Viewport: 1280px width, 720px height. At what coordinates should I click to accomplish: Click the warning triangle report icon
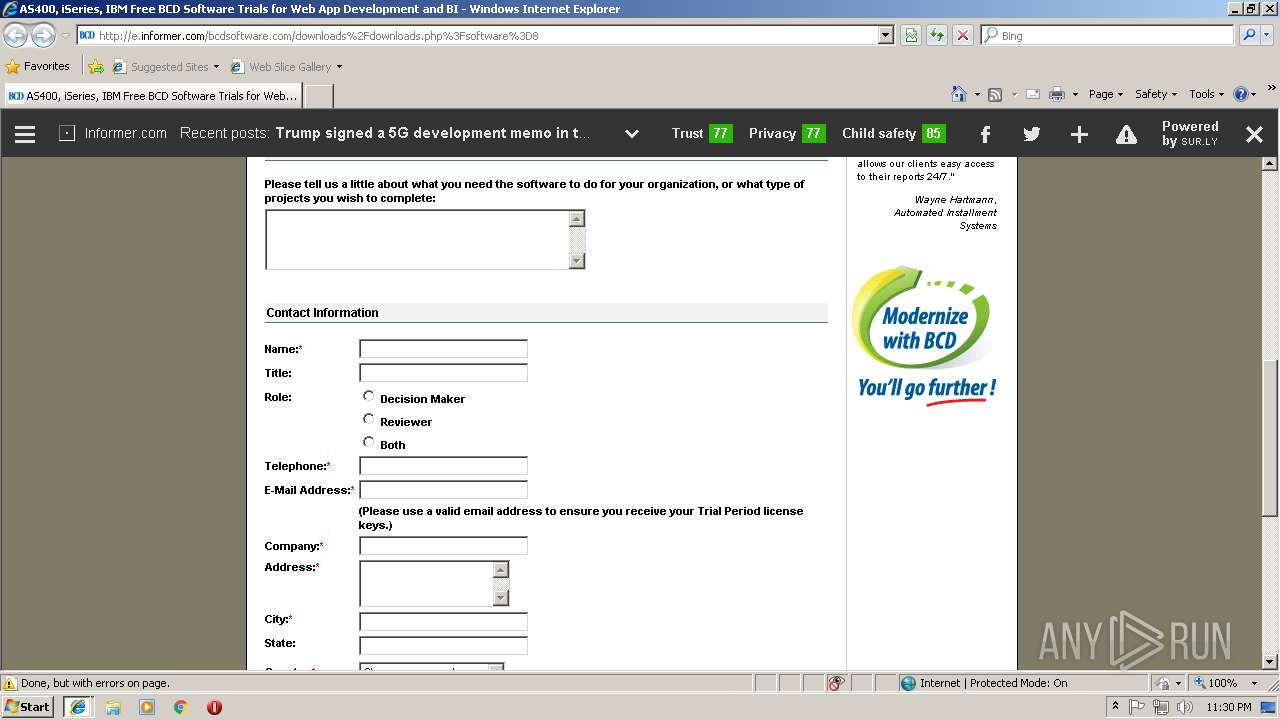click(1126, 134)
